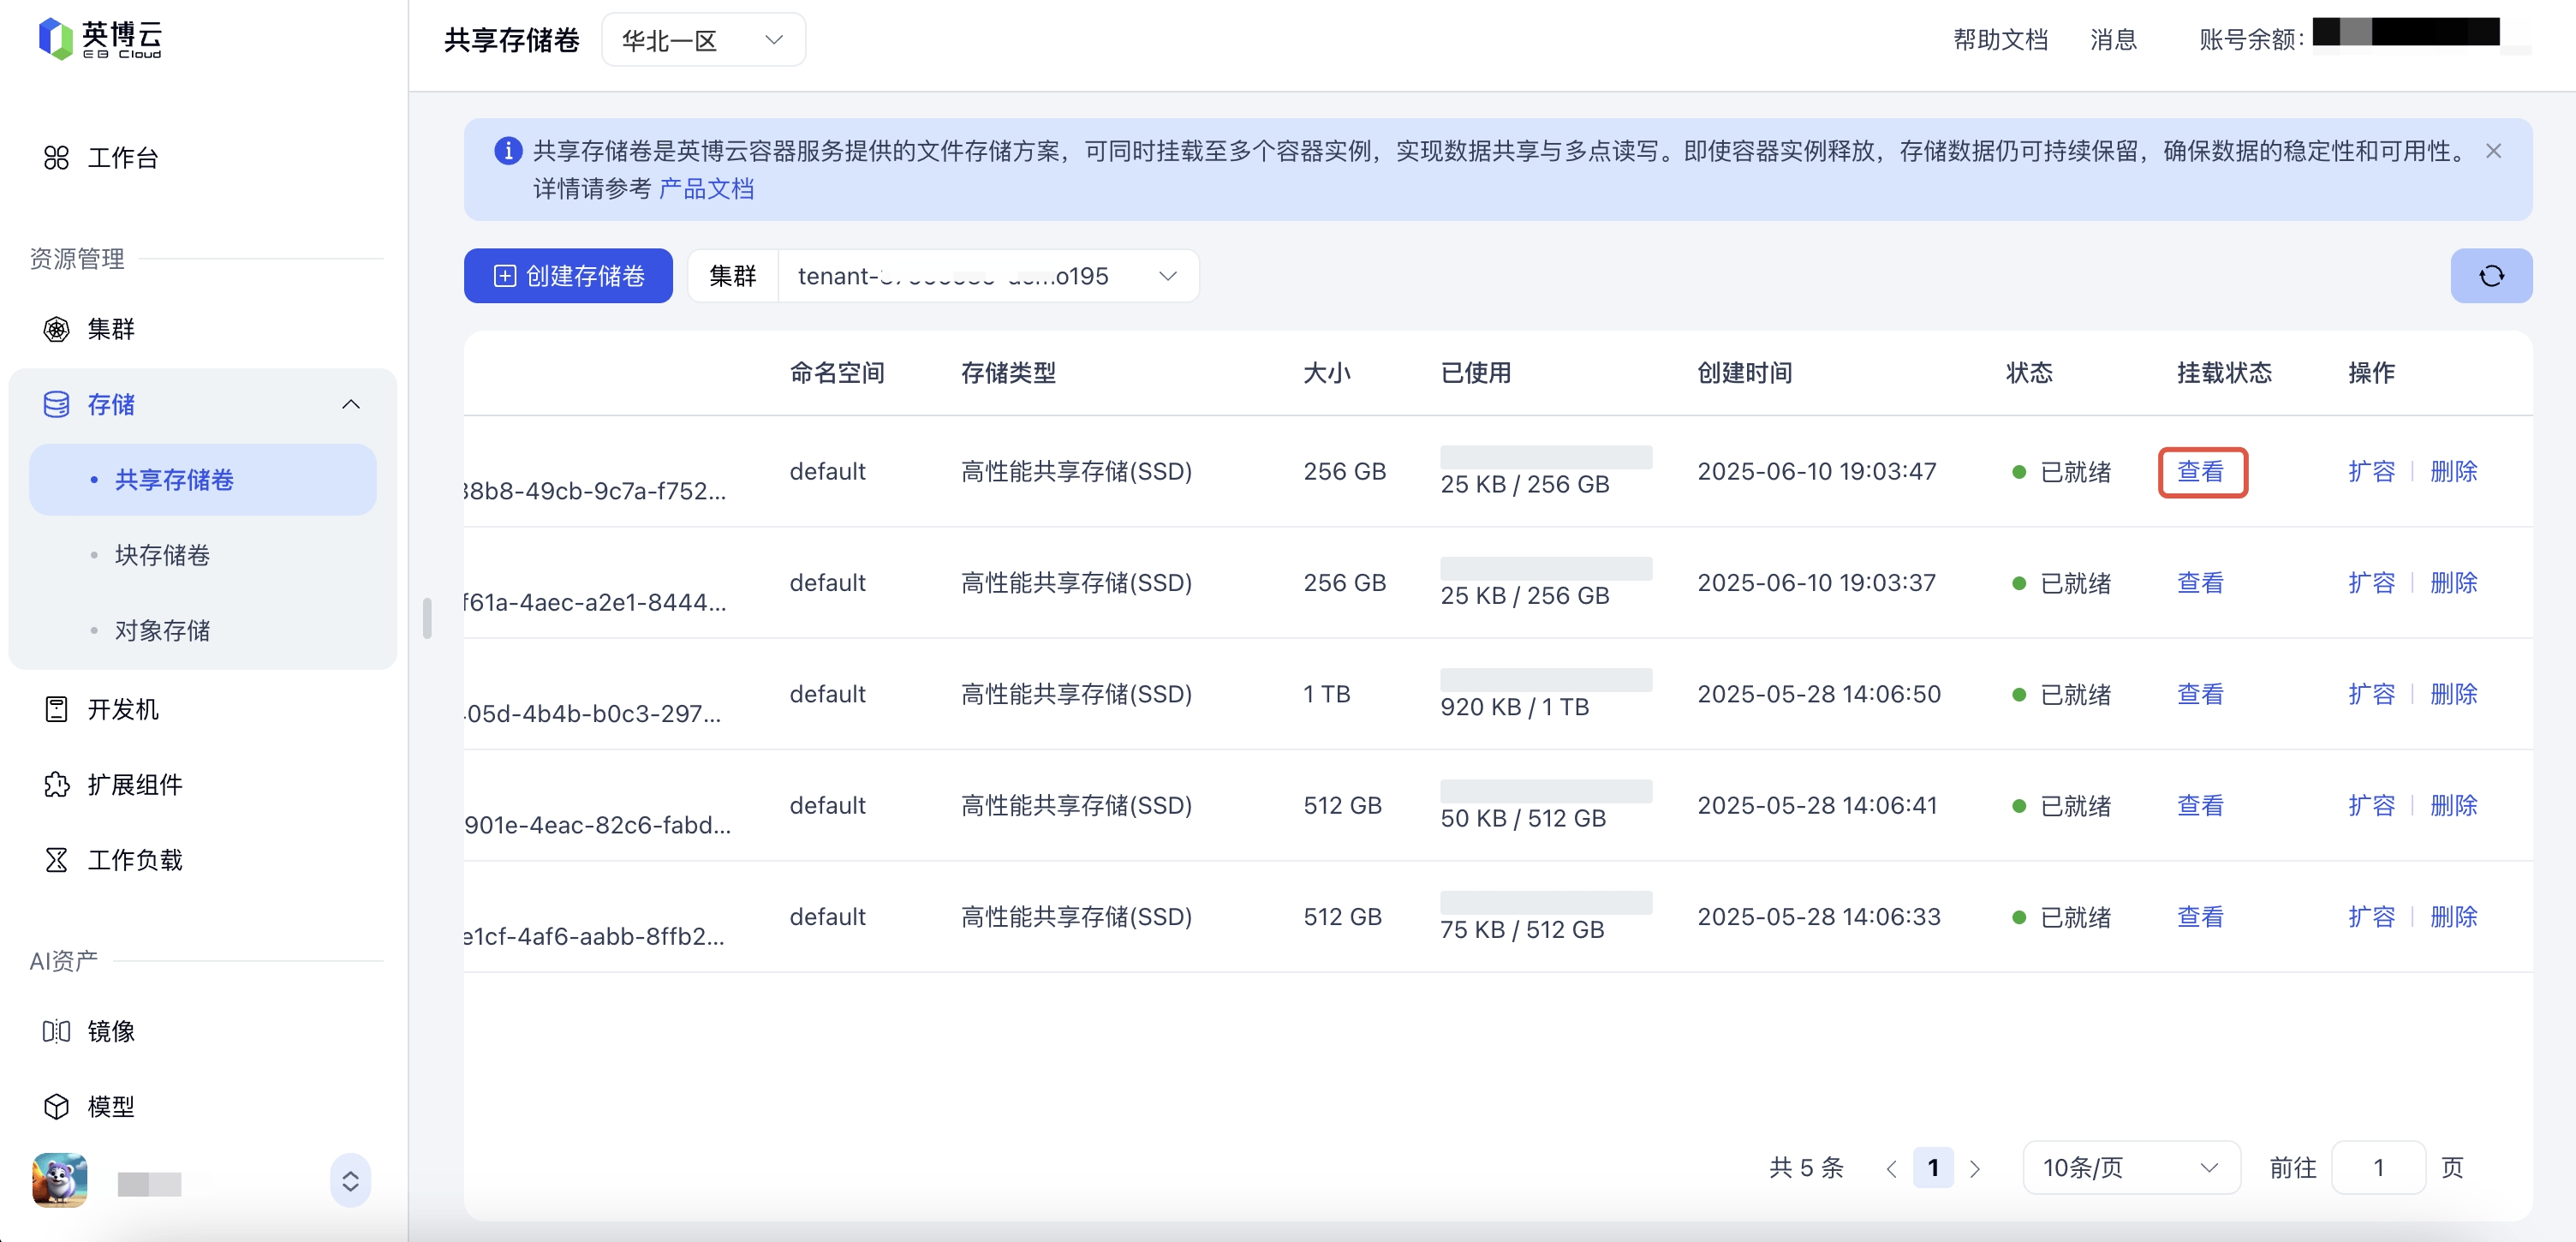Click the sidebar resize handle
Viewport: 2576px width, 1242px height.
point(427,618)
